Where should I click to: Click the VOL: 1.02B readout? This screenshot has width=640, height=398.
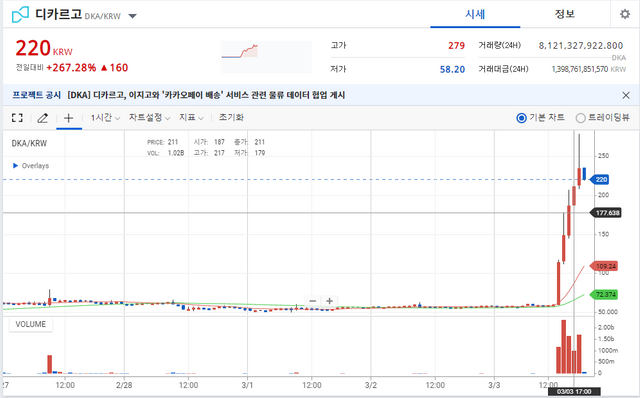coord(165,153)
